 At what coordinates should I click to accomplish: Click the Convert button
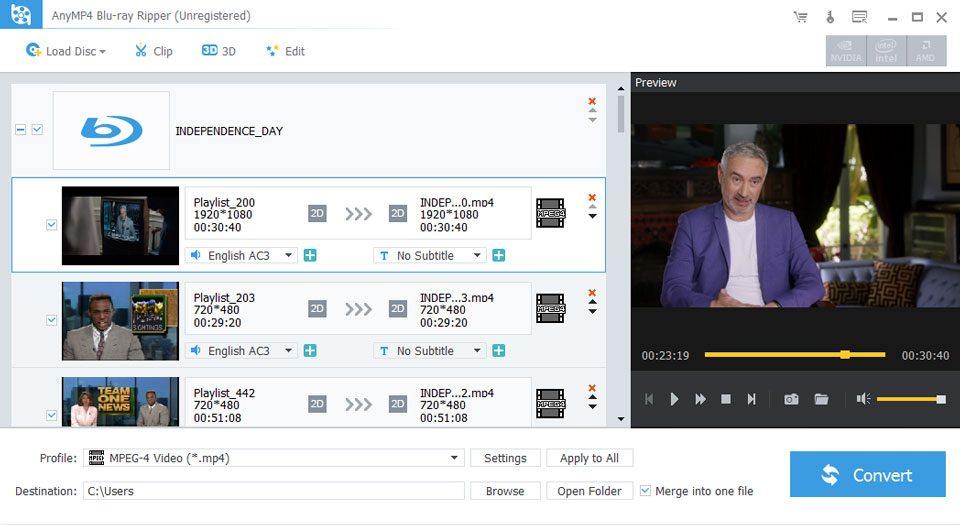pos(867,475)
